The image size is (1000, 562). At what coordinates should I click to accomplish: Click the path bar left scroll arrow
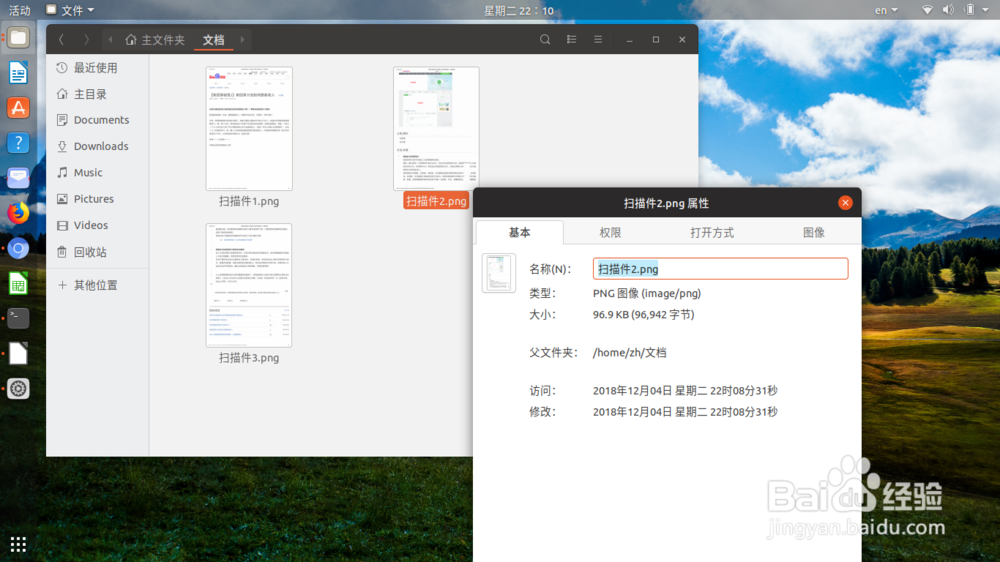click(x=110, y=40)
